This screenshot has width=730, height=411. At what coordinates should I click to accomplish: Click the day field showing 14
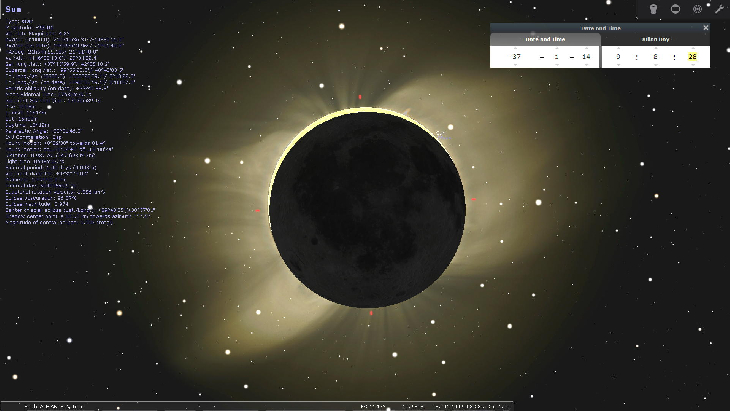pyautogui.click(x=586, y=57)
